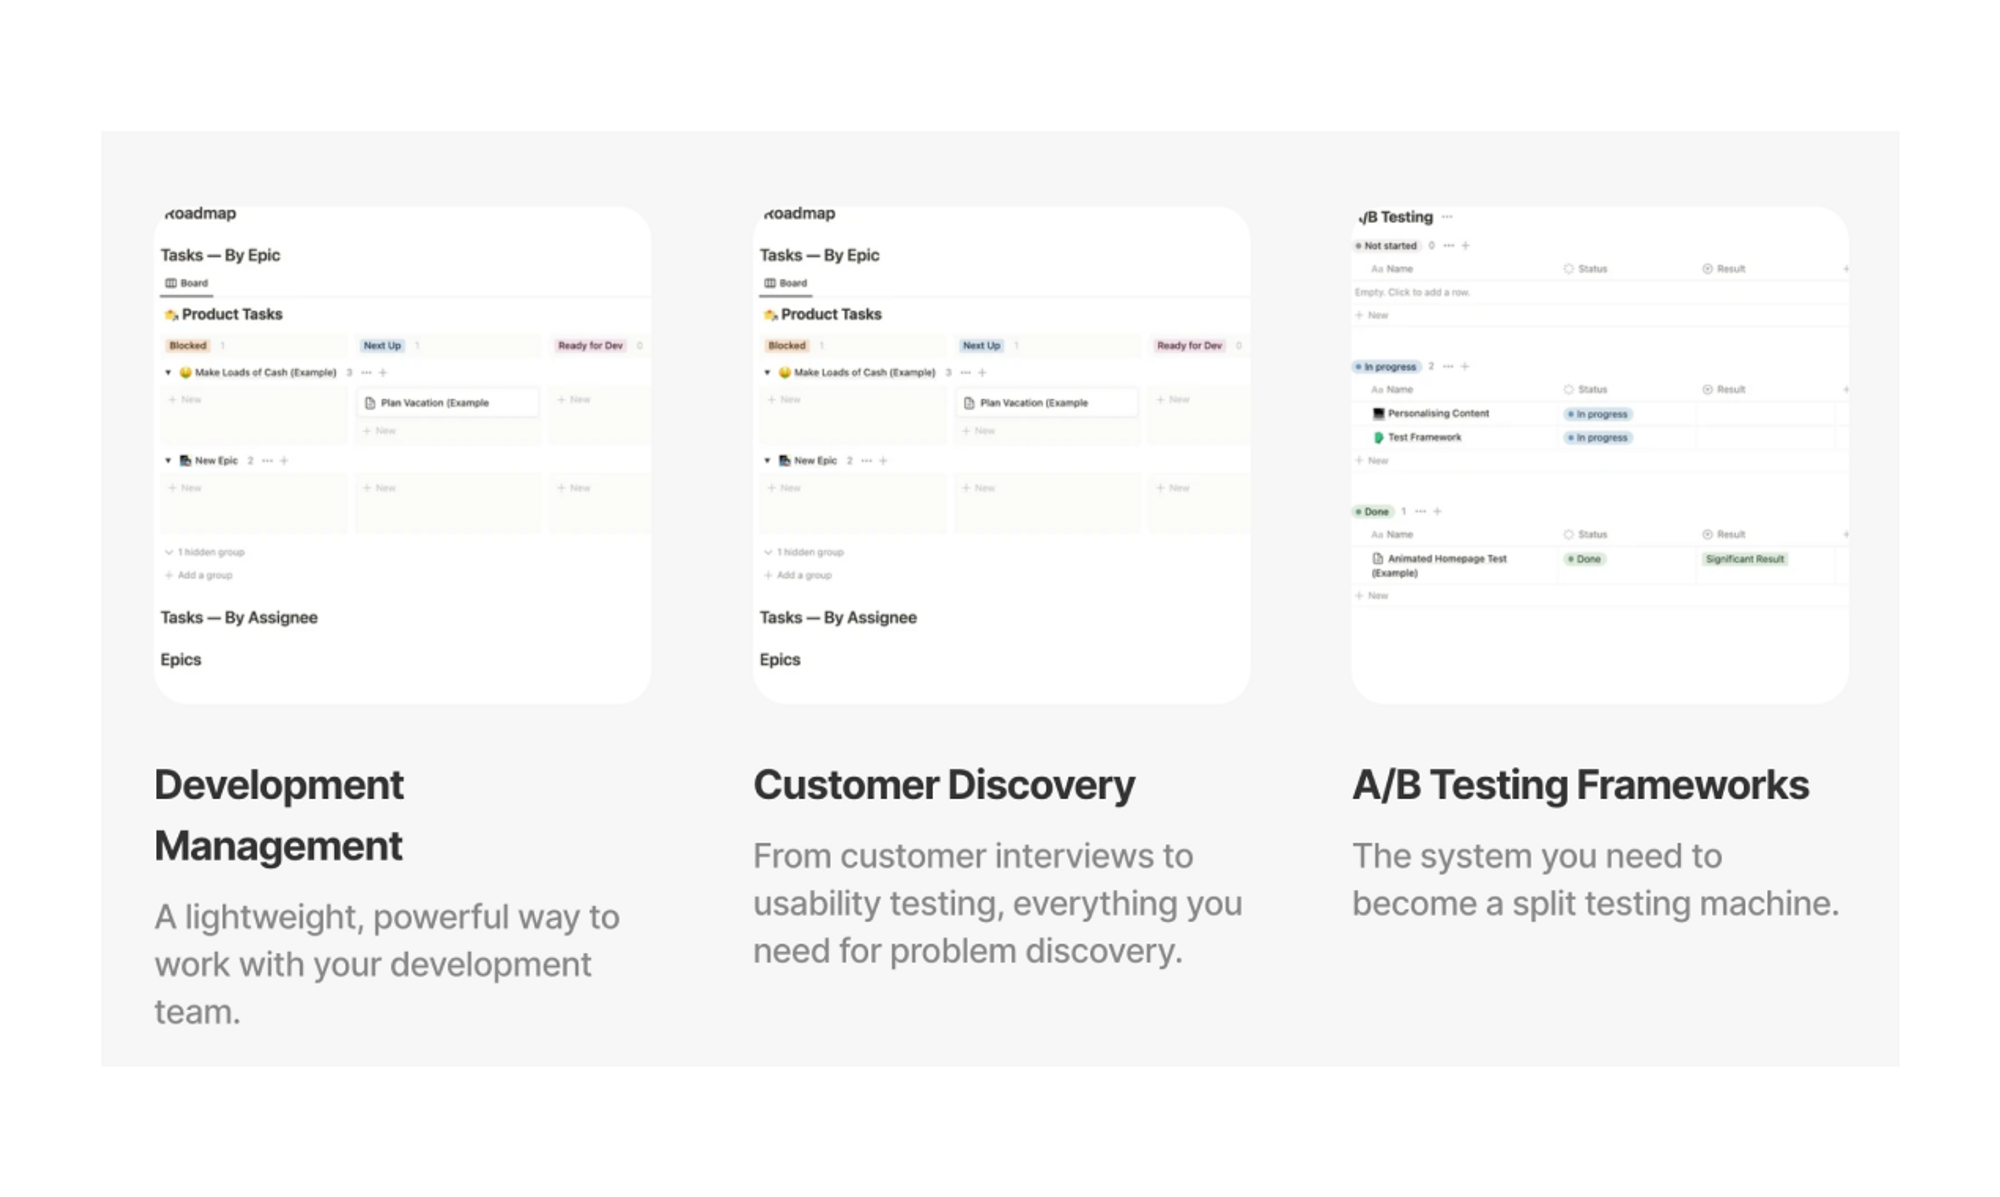Expand 1 hidden group in Customer Discovery preview
The height and width of the screenshot is (1197, 2000).
tap(804, 552)
